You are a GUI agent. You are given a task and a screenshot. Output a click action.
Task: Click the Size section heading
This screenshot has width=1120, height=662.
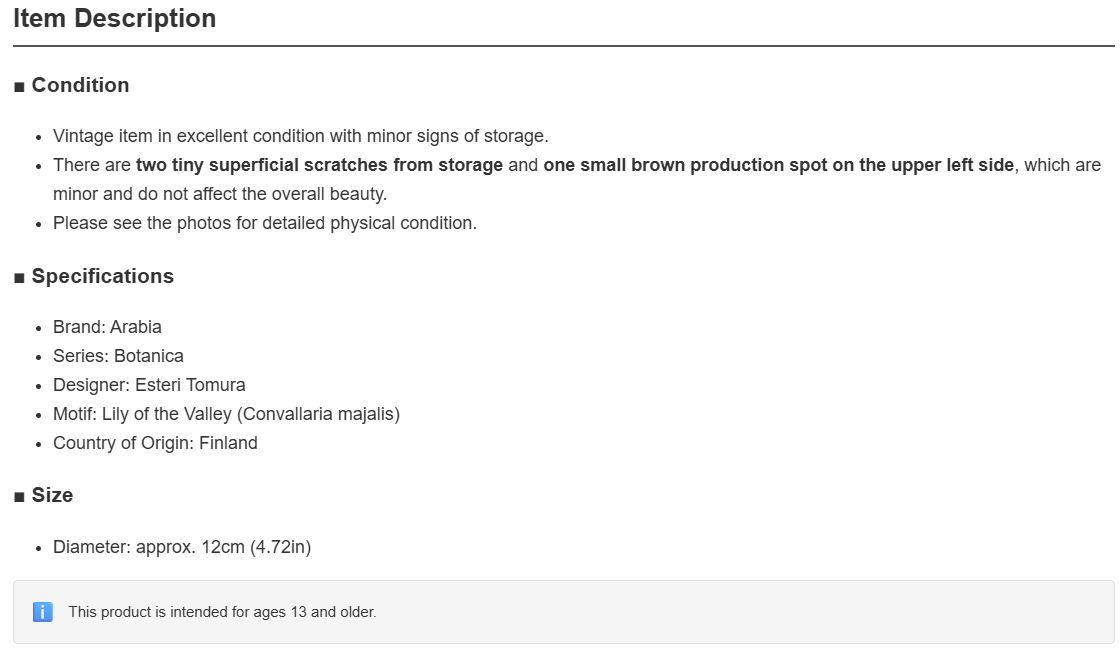[52, 496]
